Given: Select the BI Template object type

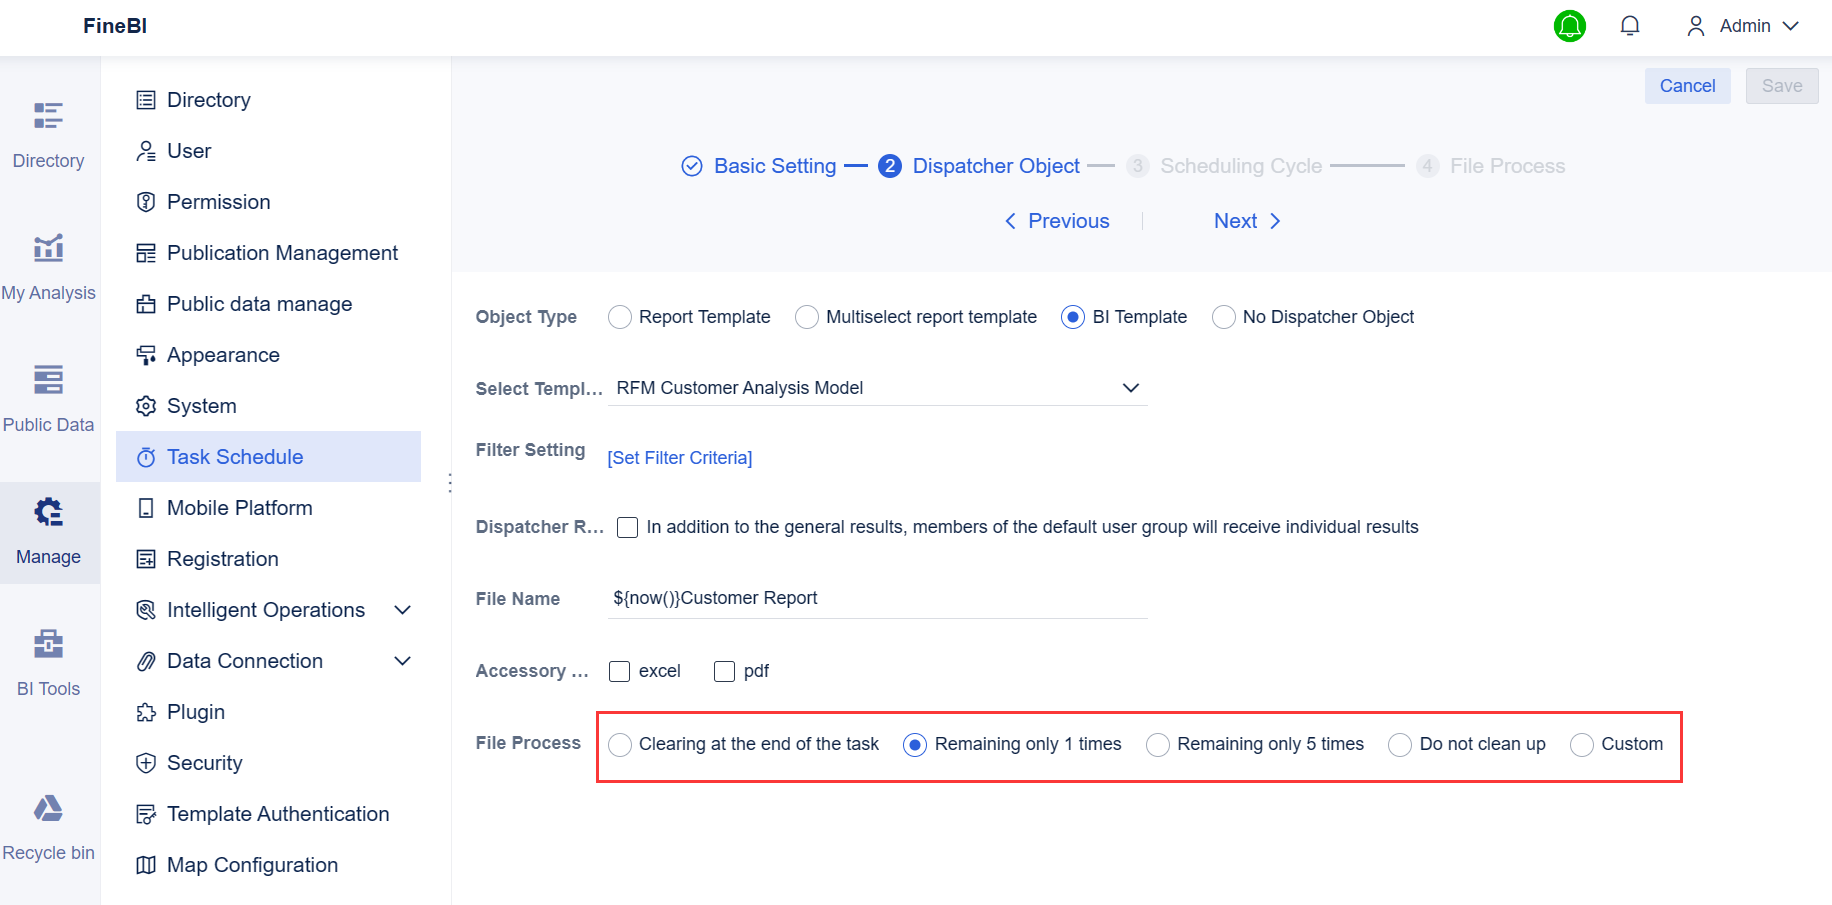Looking at the screenshot, I should pos(1072,316).
